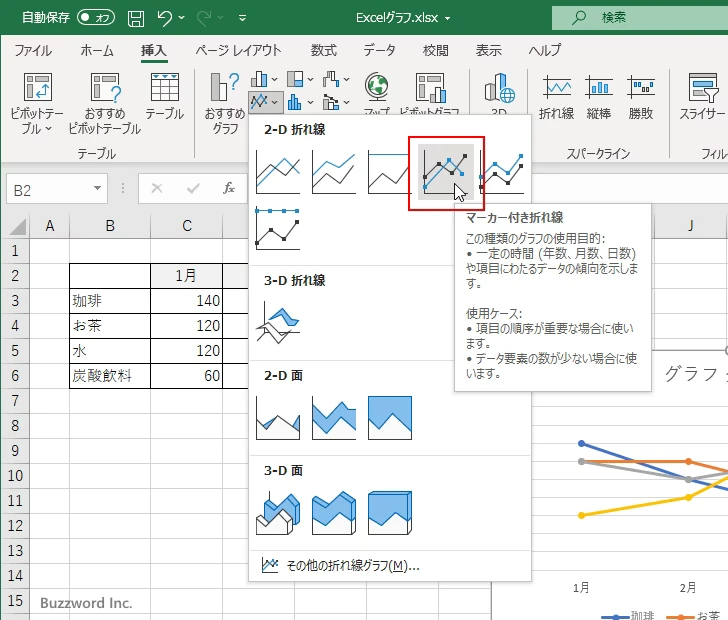
Task: Switch to the 挿入 tab
Action: [154, 50]
